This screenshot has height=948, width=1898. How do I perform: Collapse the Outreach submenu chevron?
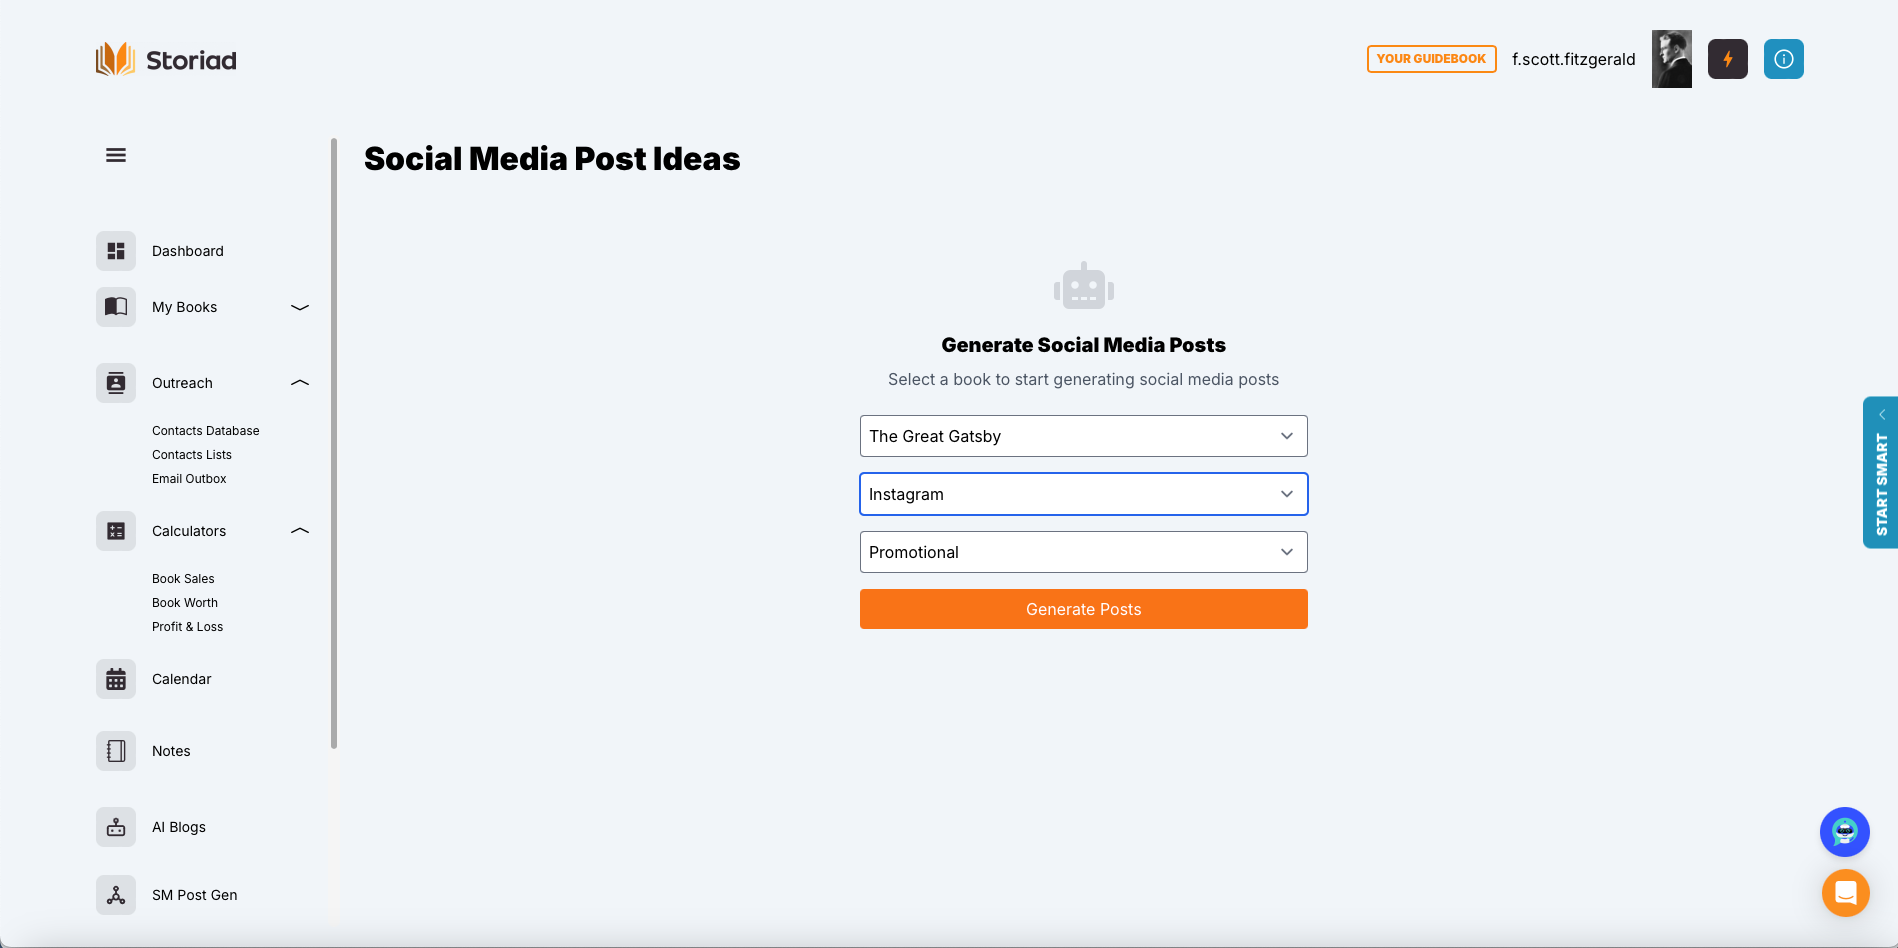(300, 383)
